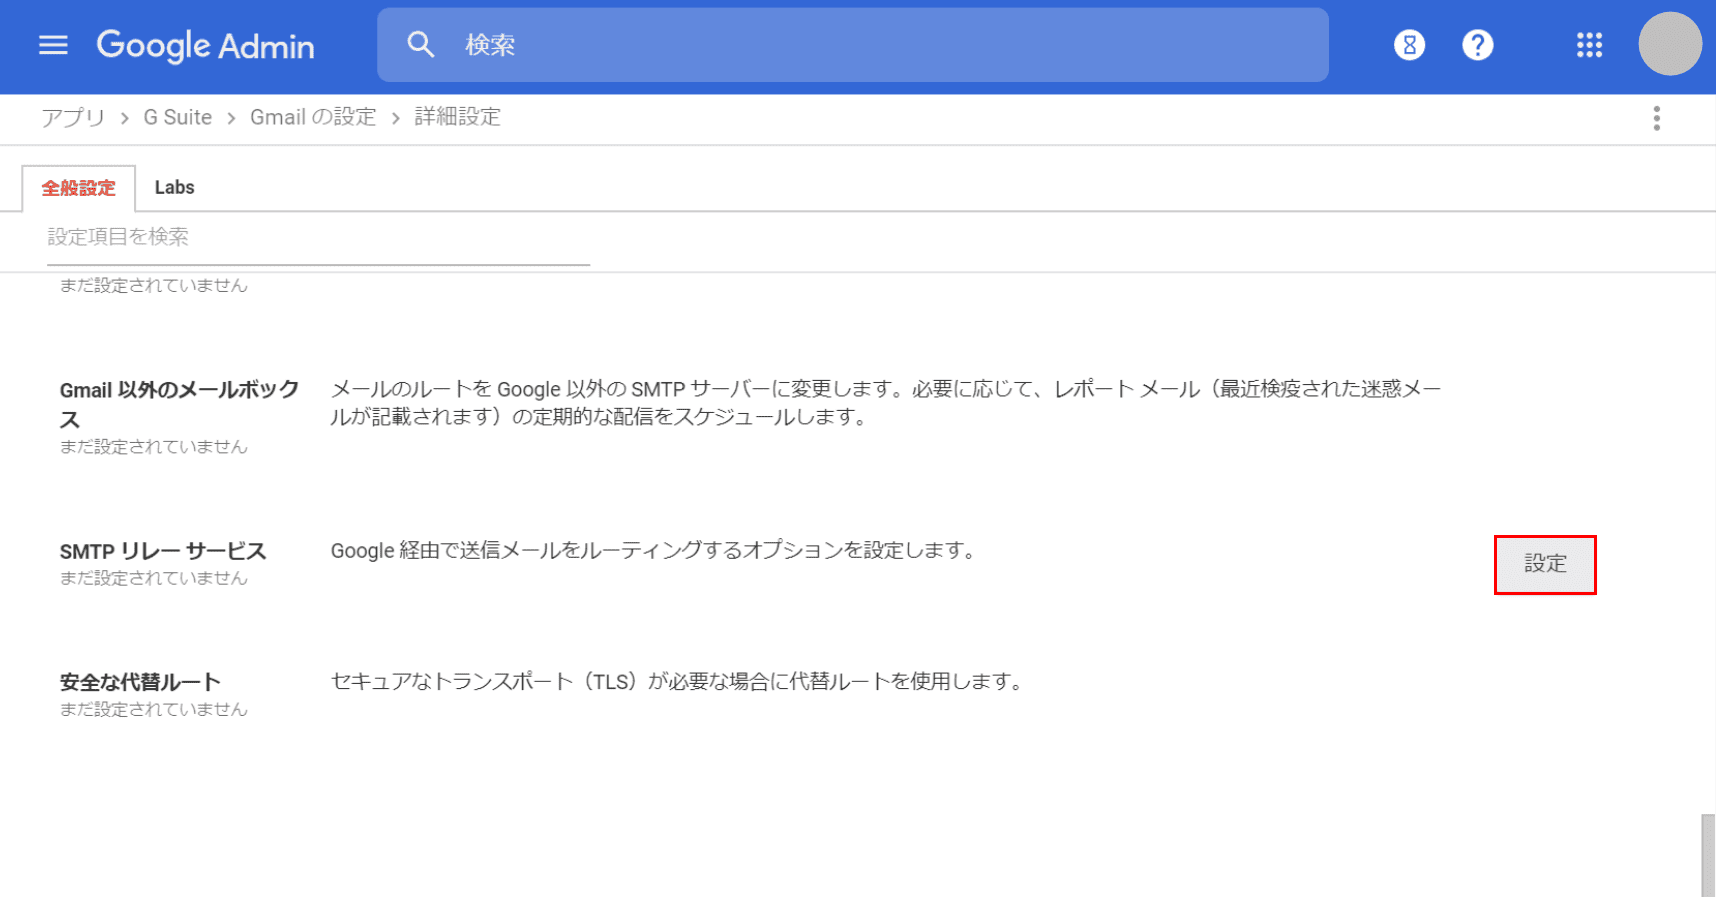
Task: Click Google 経由で送信メール description text
Action: [x=654, y=550]
